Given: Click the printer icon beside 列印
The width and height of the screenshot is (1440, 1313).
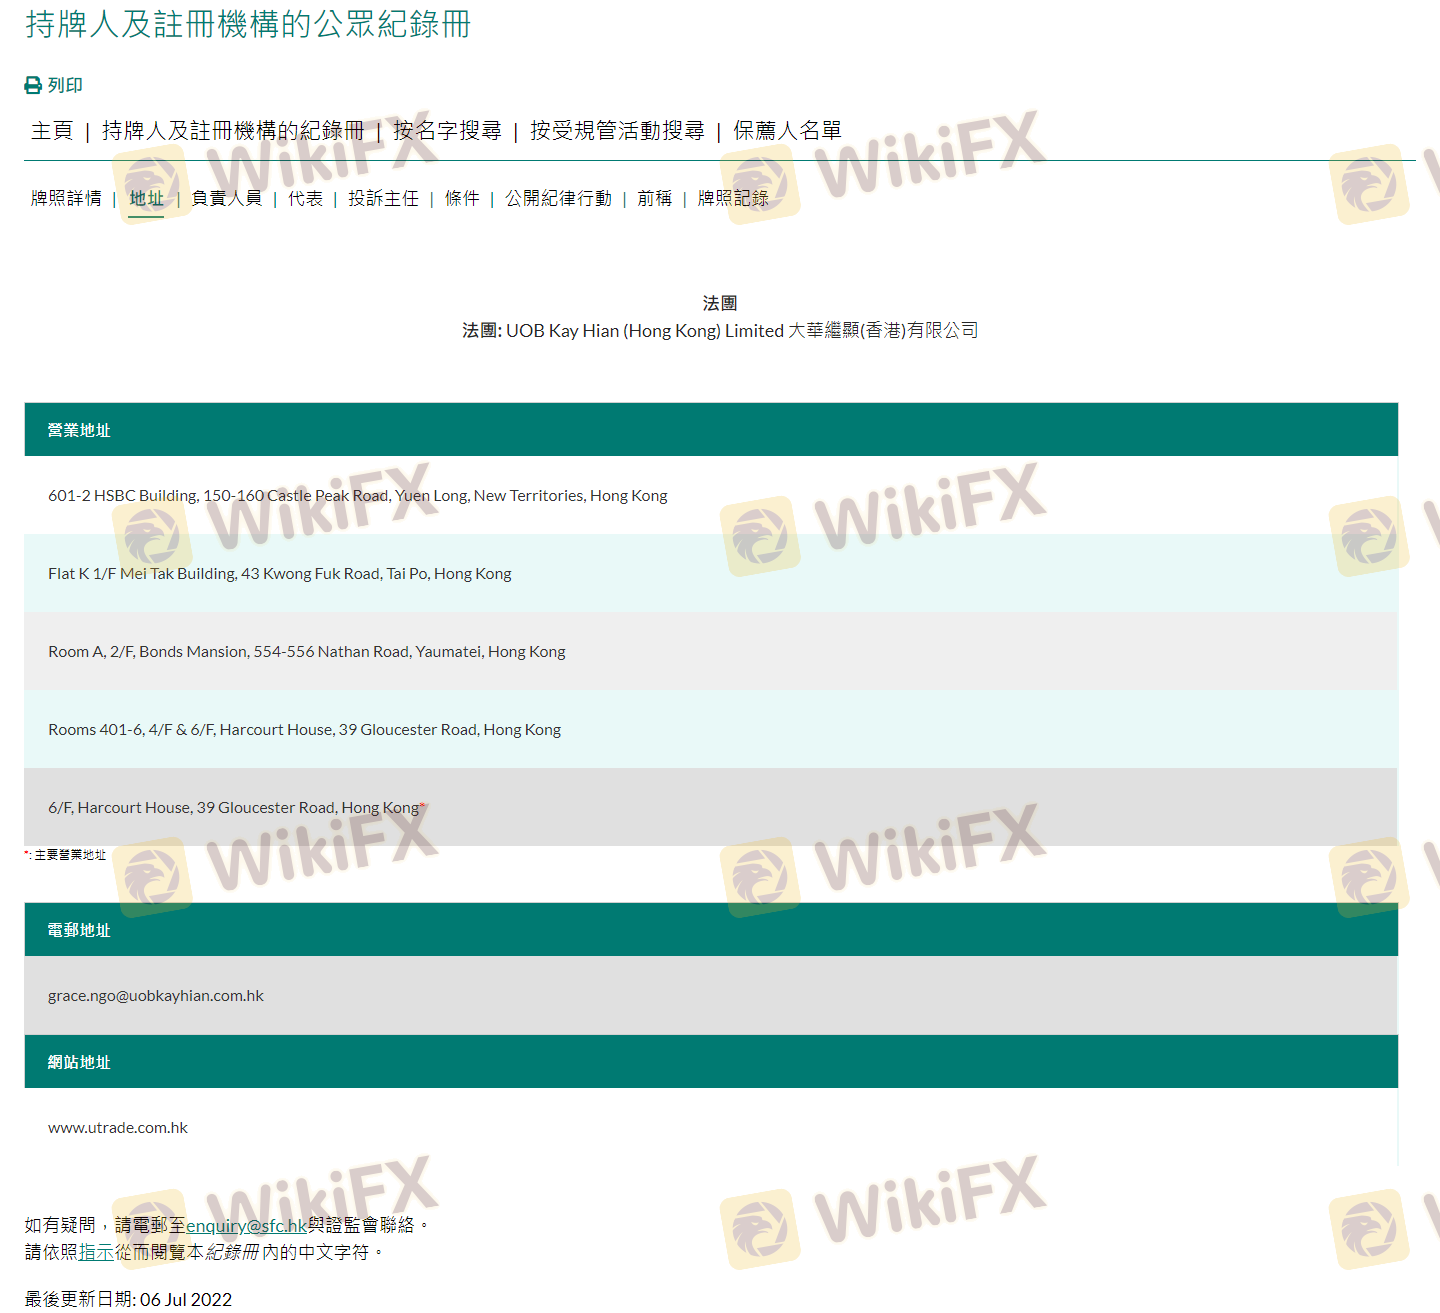Looking at the screenshot, I should tap(33, 86).
